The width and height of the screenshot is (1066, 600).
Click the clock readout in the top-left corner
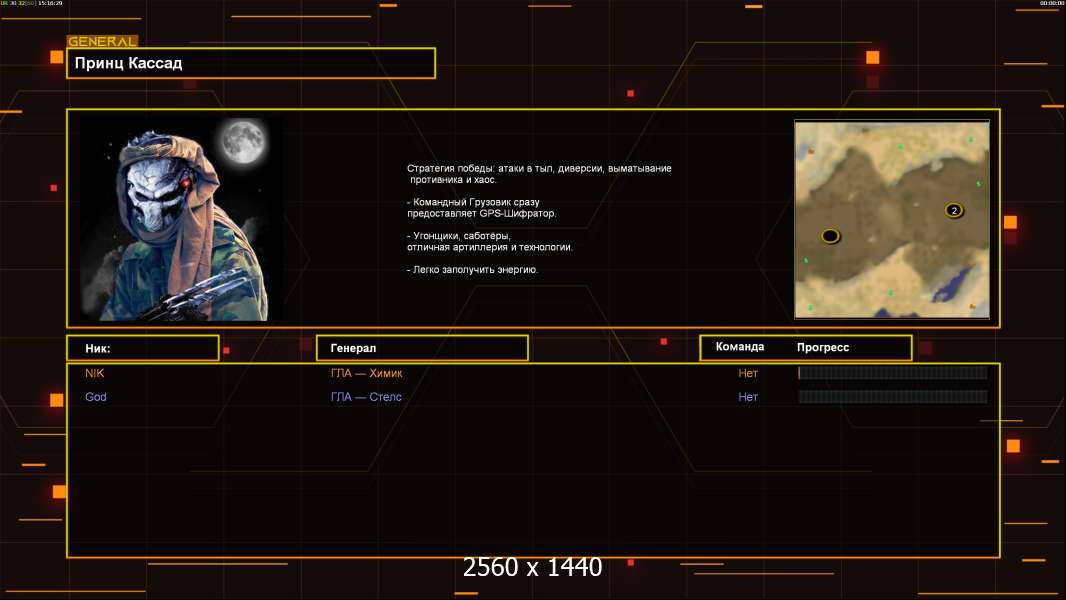pos(50,4)
